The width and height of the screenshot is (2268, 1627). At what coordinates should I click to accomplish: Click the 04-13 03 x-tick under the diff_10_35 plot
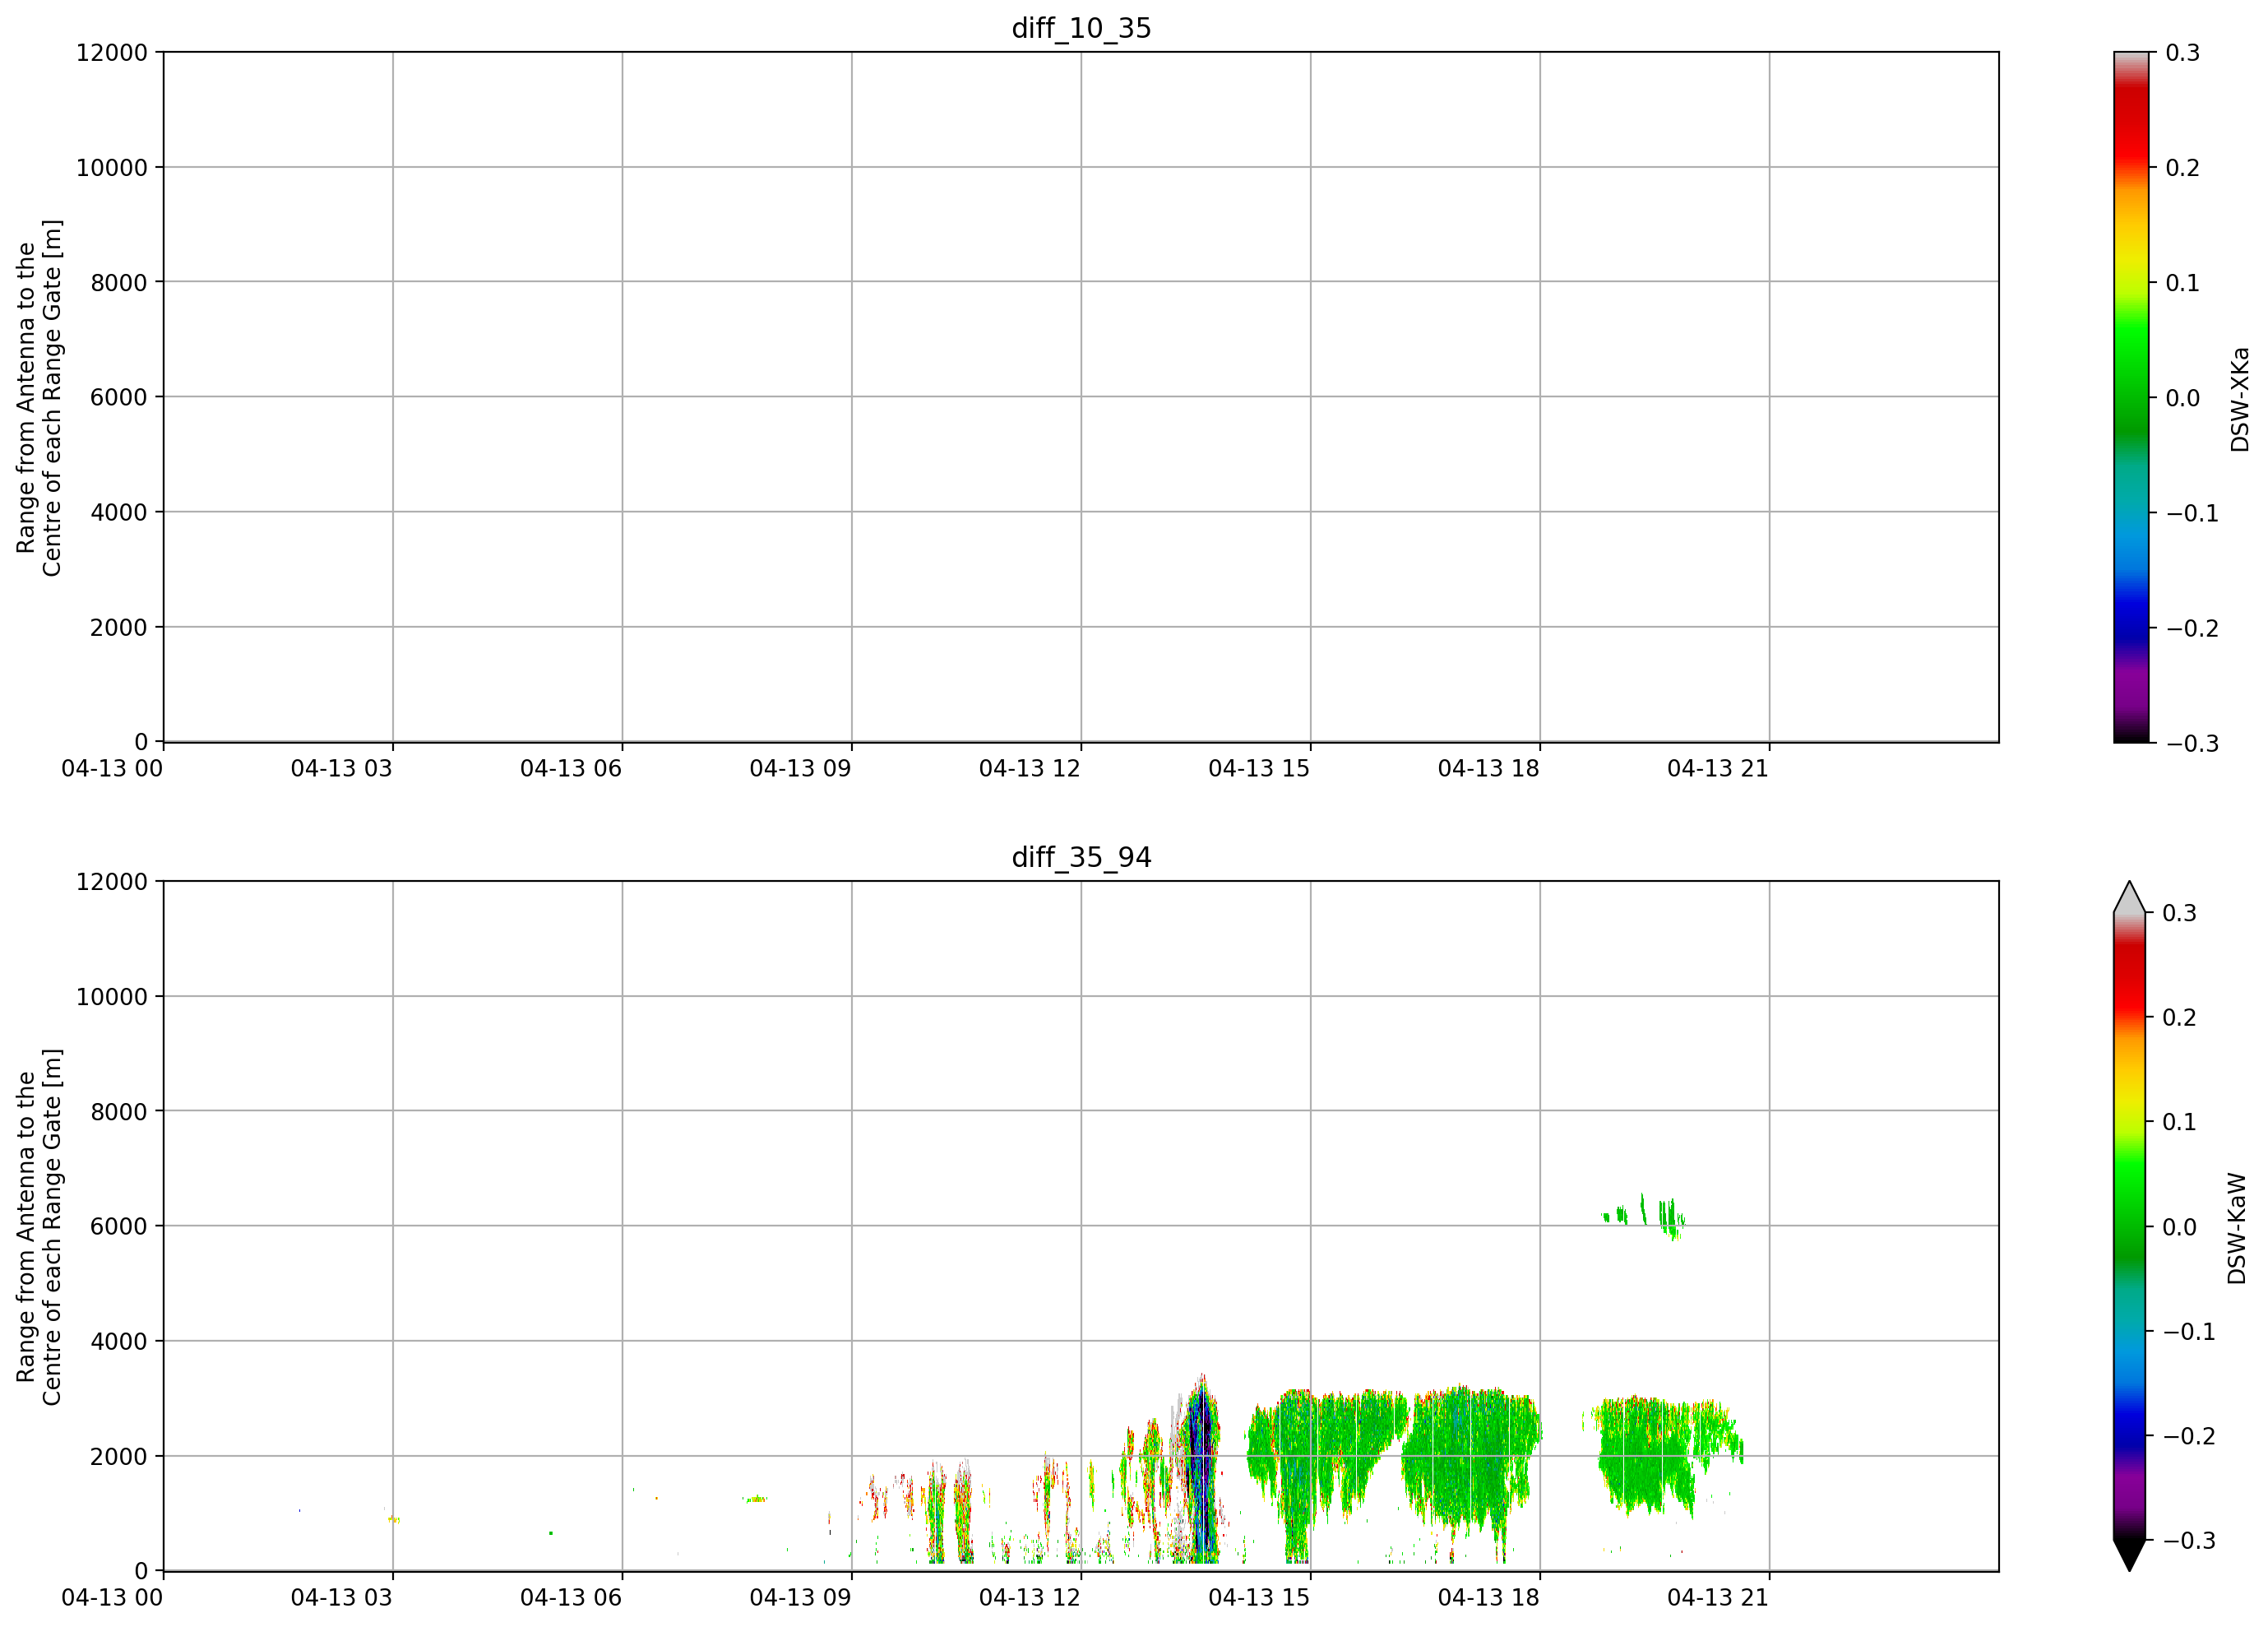coord(342,769)
